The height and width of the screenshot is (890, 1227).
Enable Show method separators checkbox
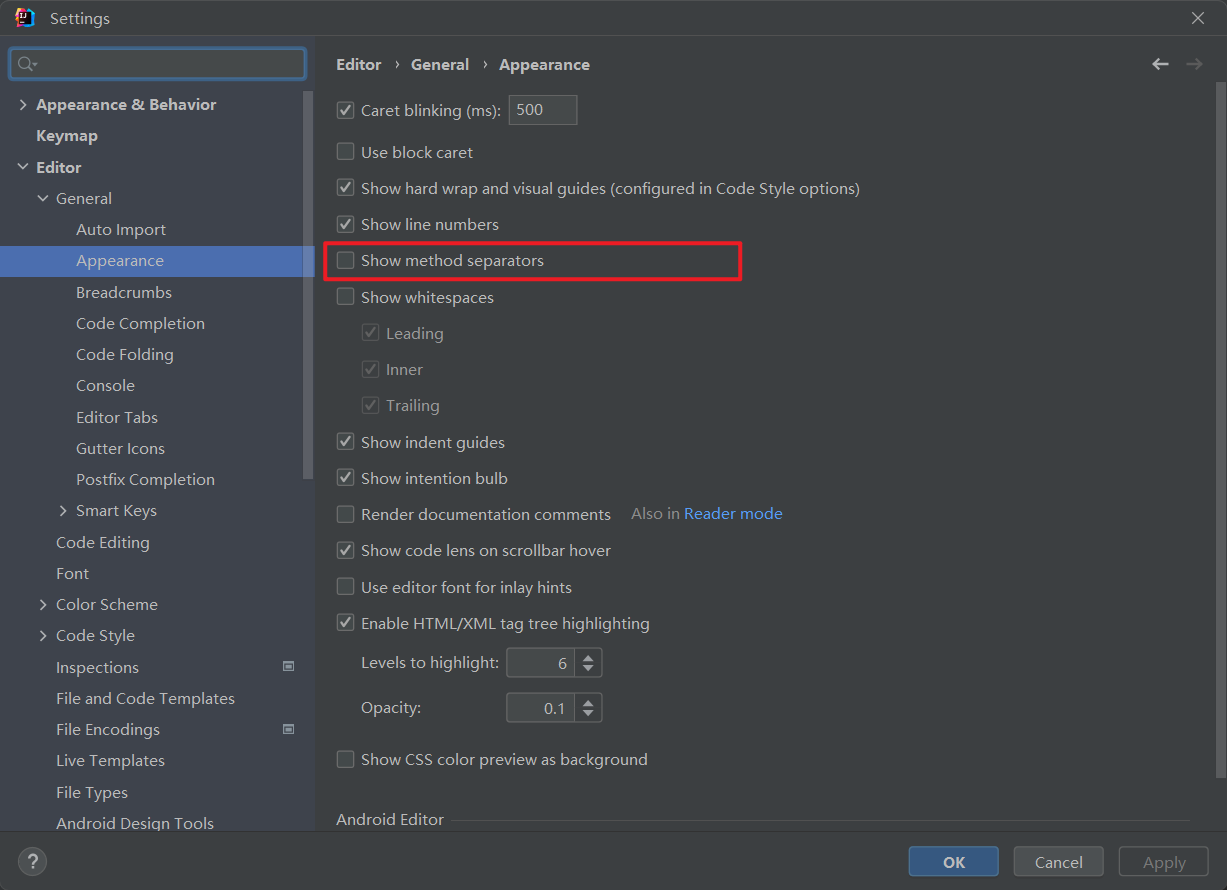(x=346, y=260)
